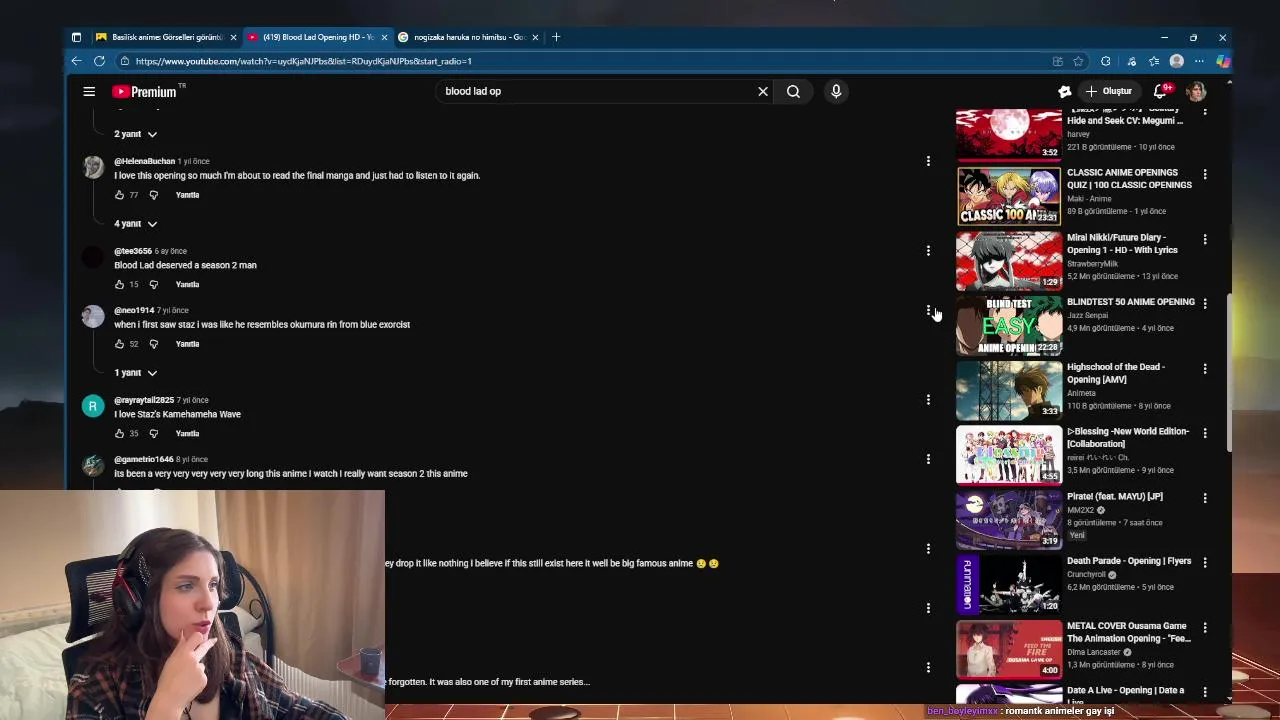Viewport: 1280px width, 720px height.
Task: Open menu for METAL COVER Ousama Game video
Action: [1205, 628]
